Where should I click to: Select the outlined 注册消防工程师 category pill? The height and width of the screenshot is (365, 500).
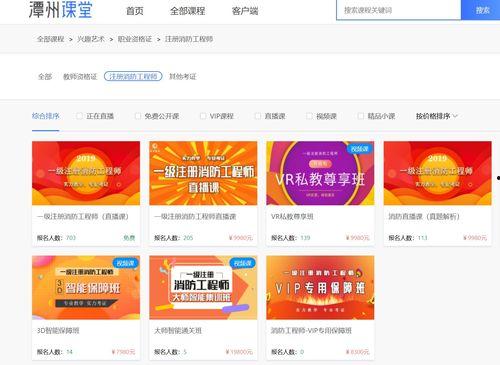[x=133, y=76]
